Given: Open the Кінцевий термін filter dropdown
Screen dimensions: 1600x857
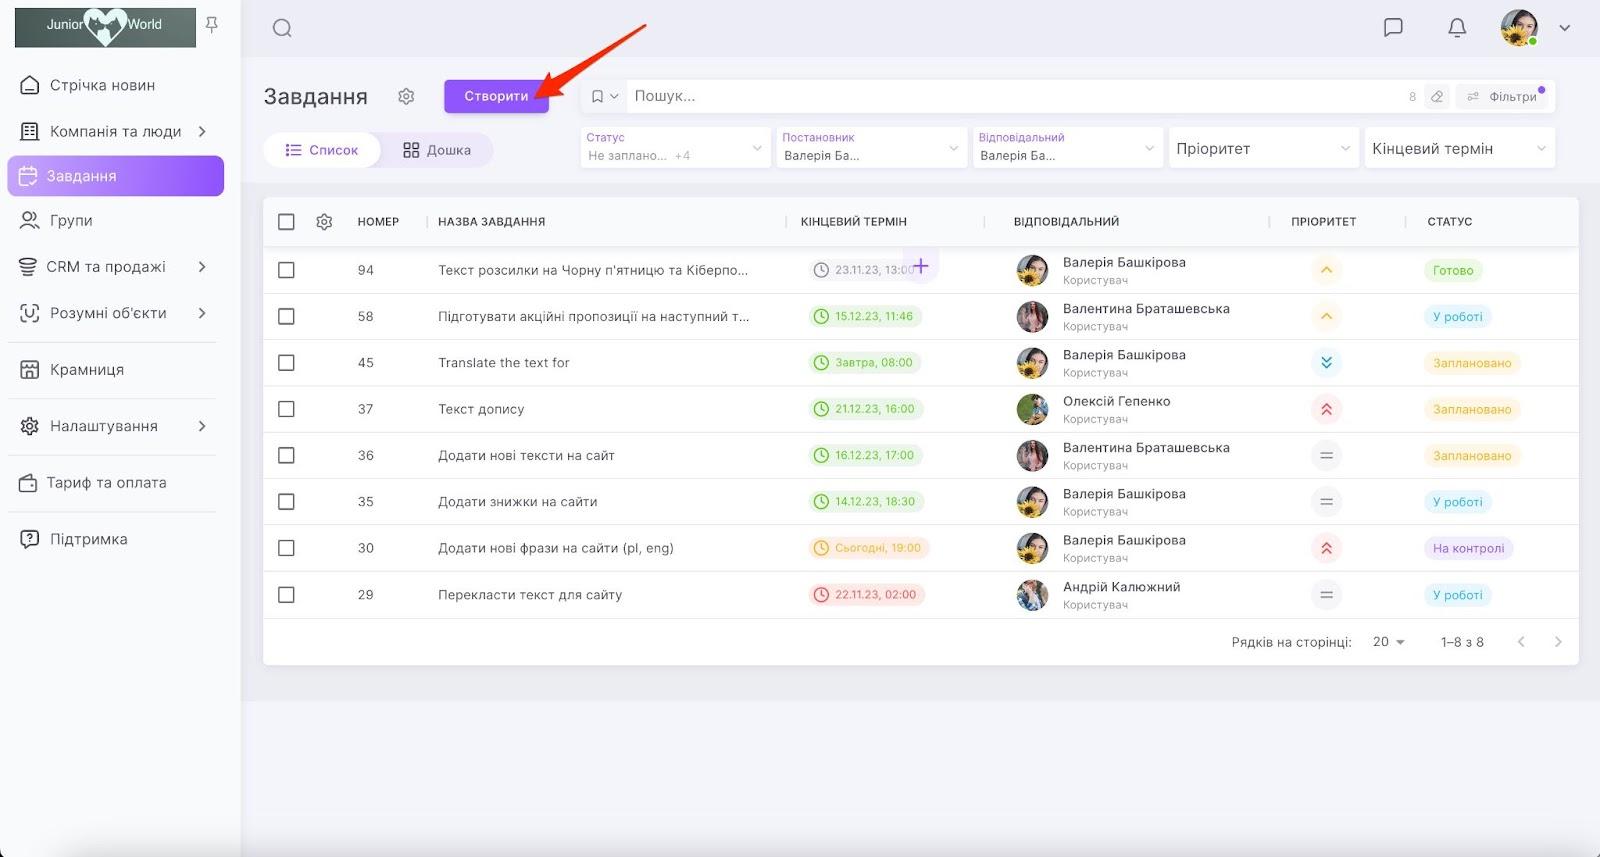Looking at the screenshot, I should click(x=1459, y=149).
